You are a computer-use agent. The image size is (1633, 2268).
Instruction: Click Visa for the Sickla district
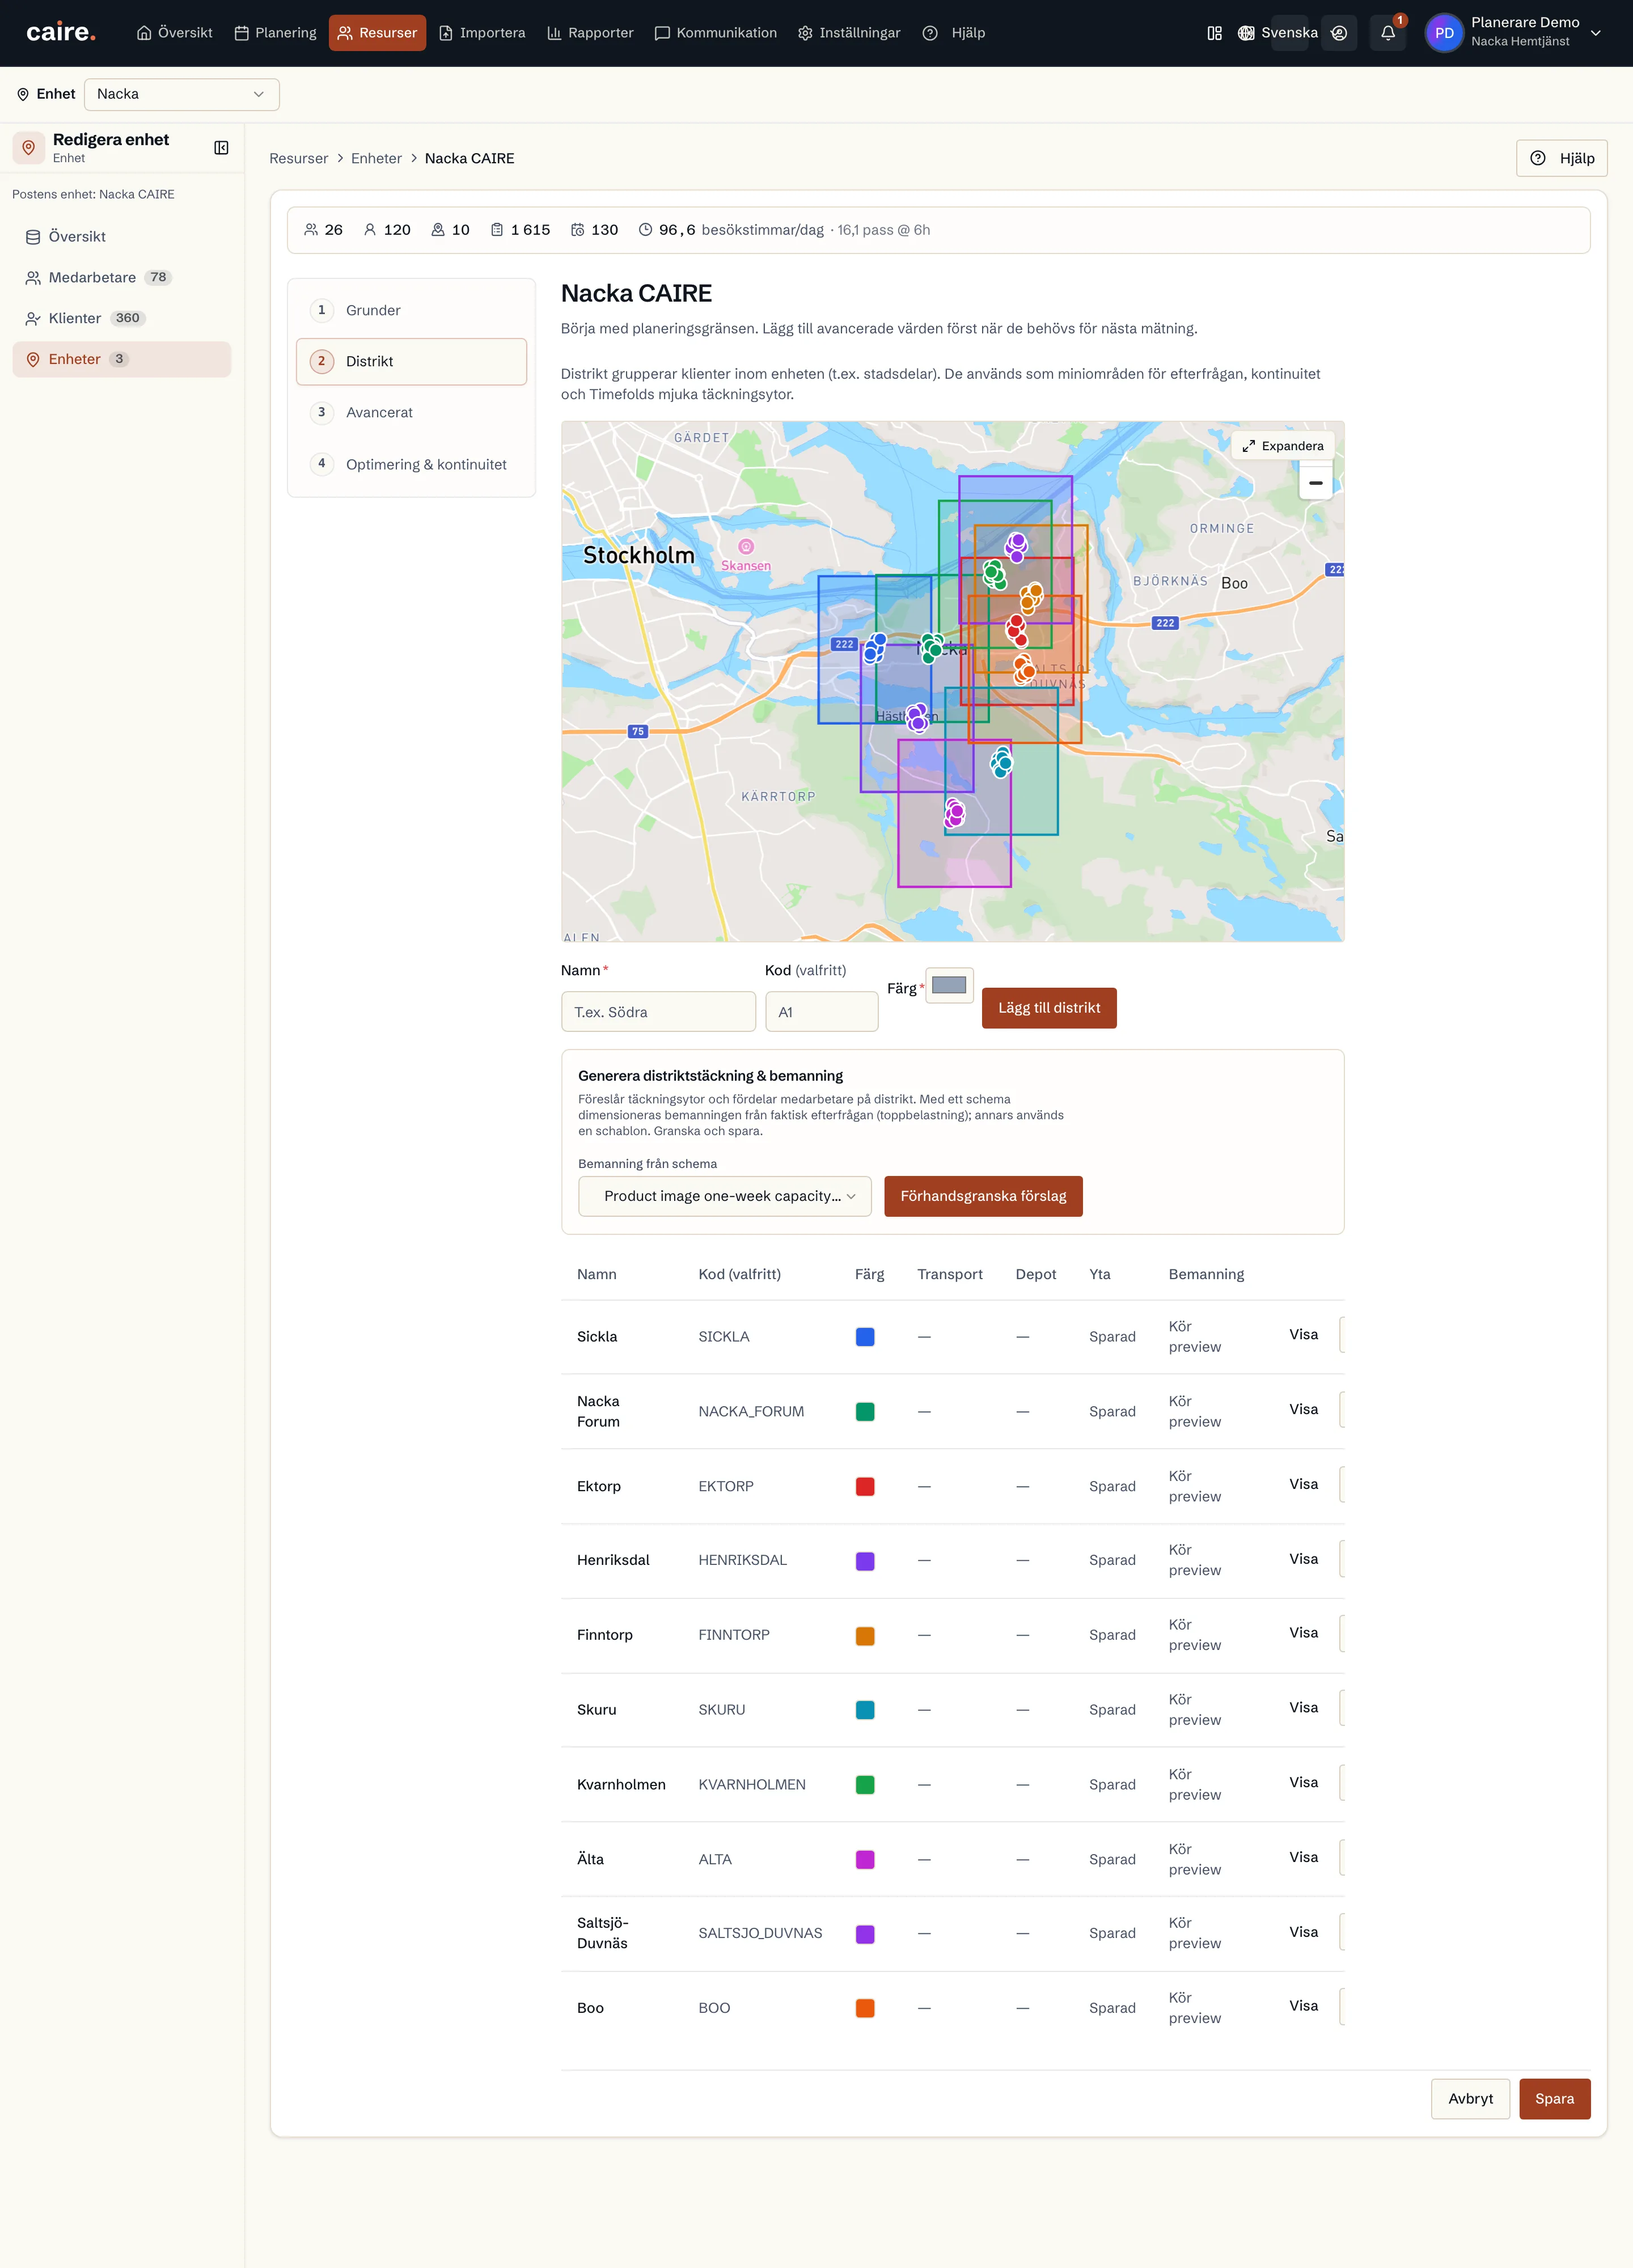1303,1334
